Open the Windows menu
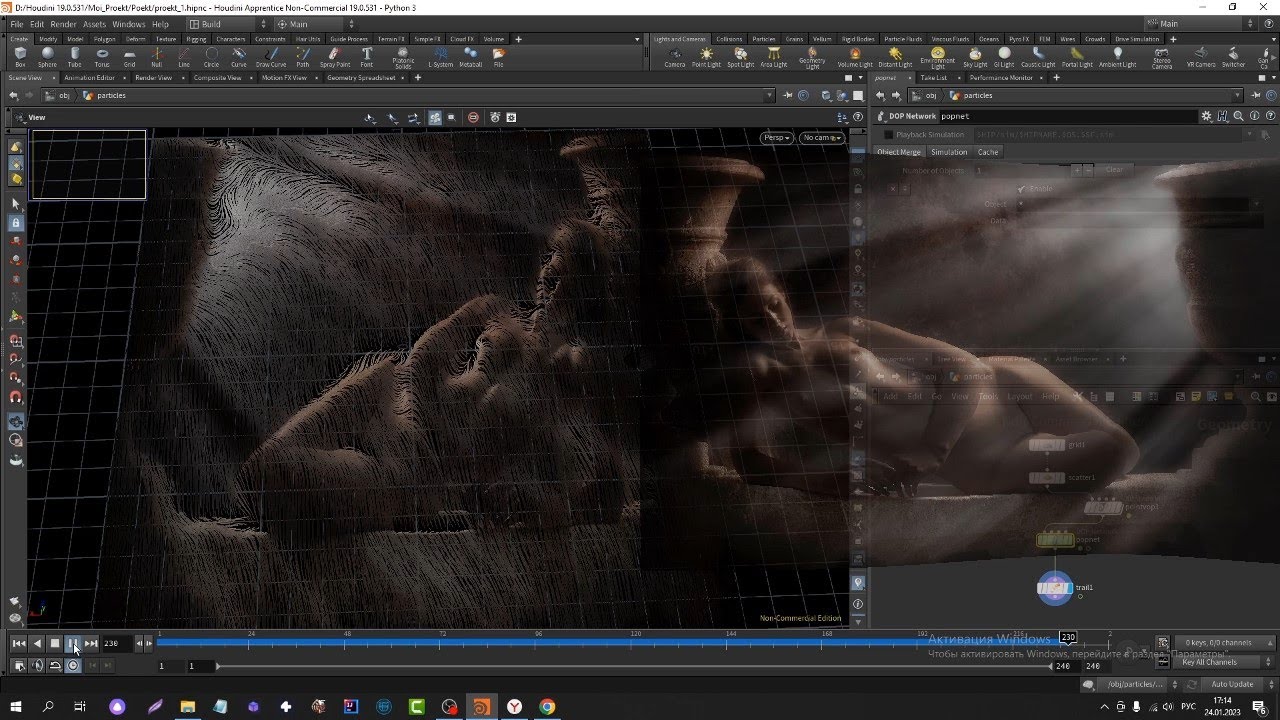 pyautogui.click(x=128, y=24)
